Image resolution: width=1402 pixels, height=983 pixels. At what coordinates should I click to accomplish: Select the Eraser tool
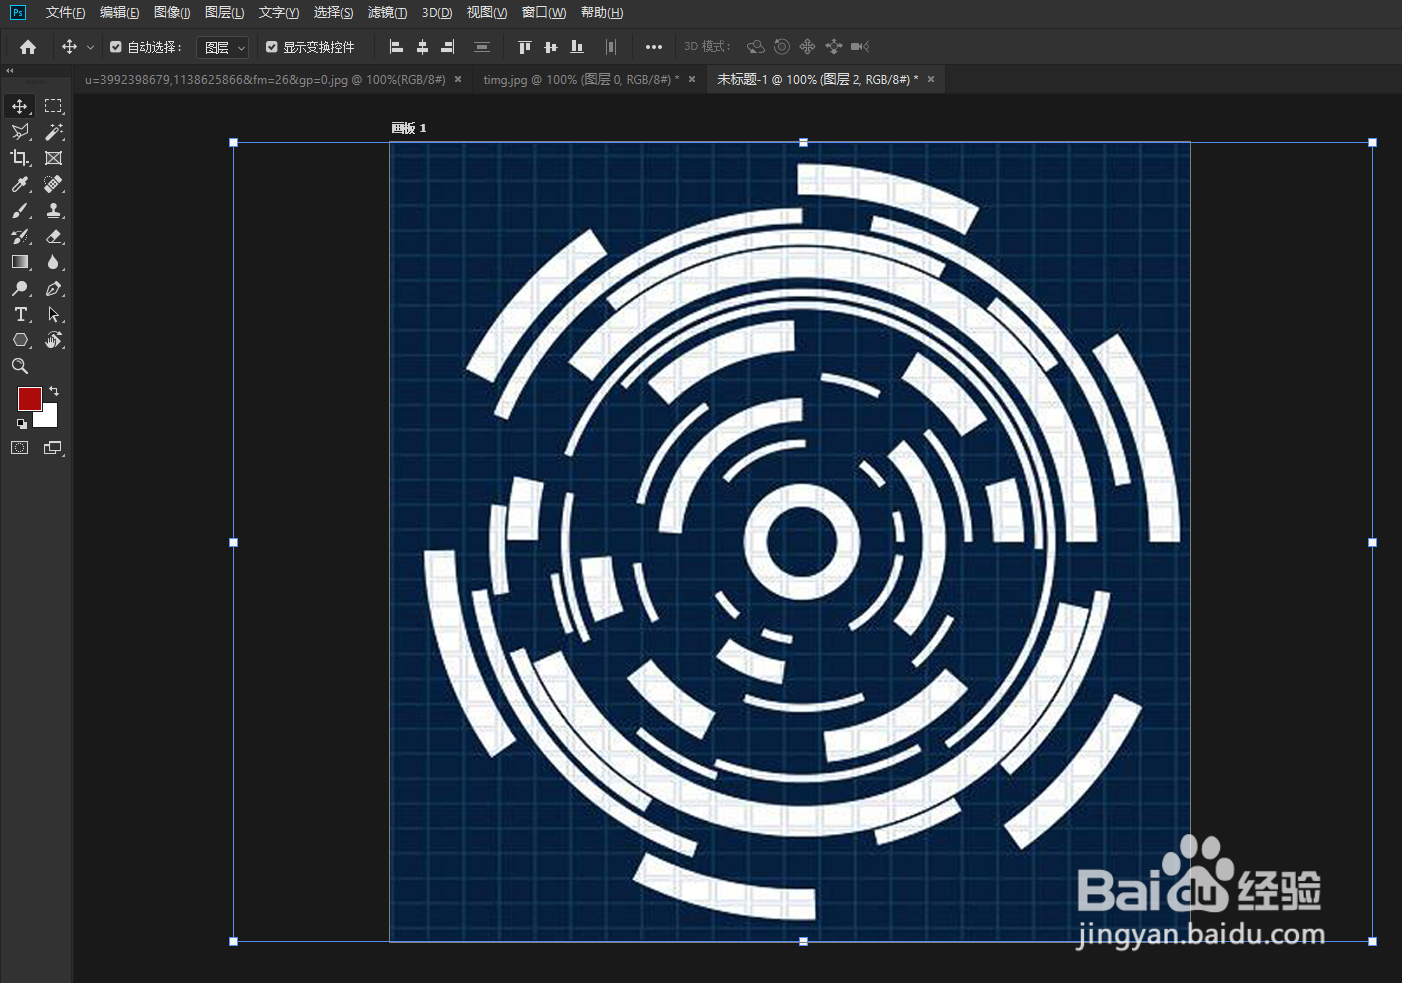pos(54,236)
